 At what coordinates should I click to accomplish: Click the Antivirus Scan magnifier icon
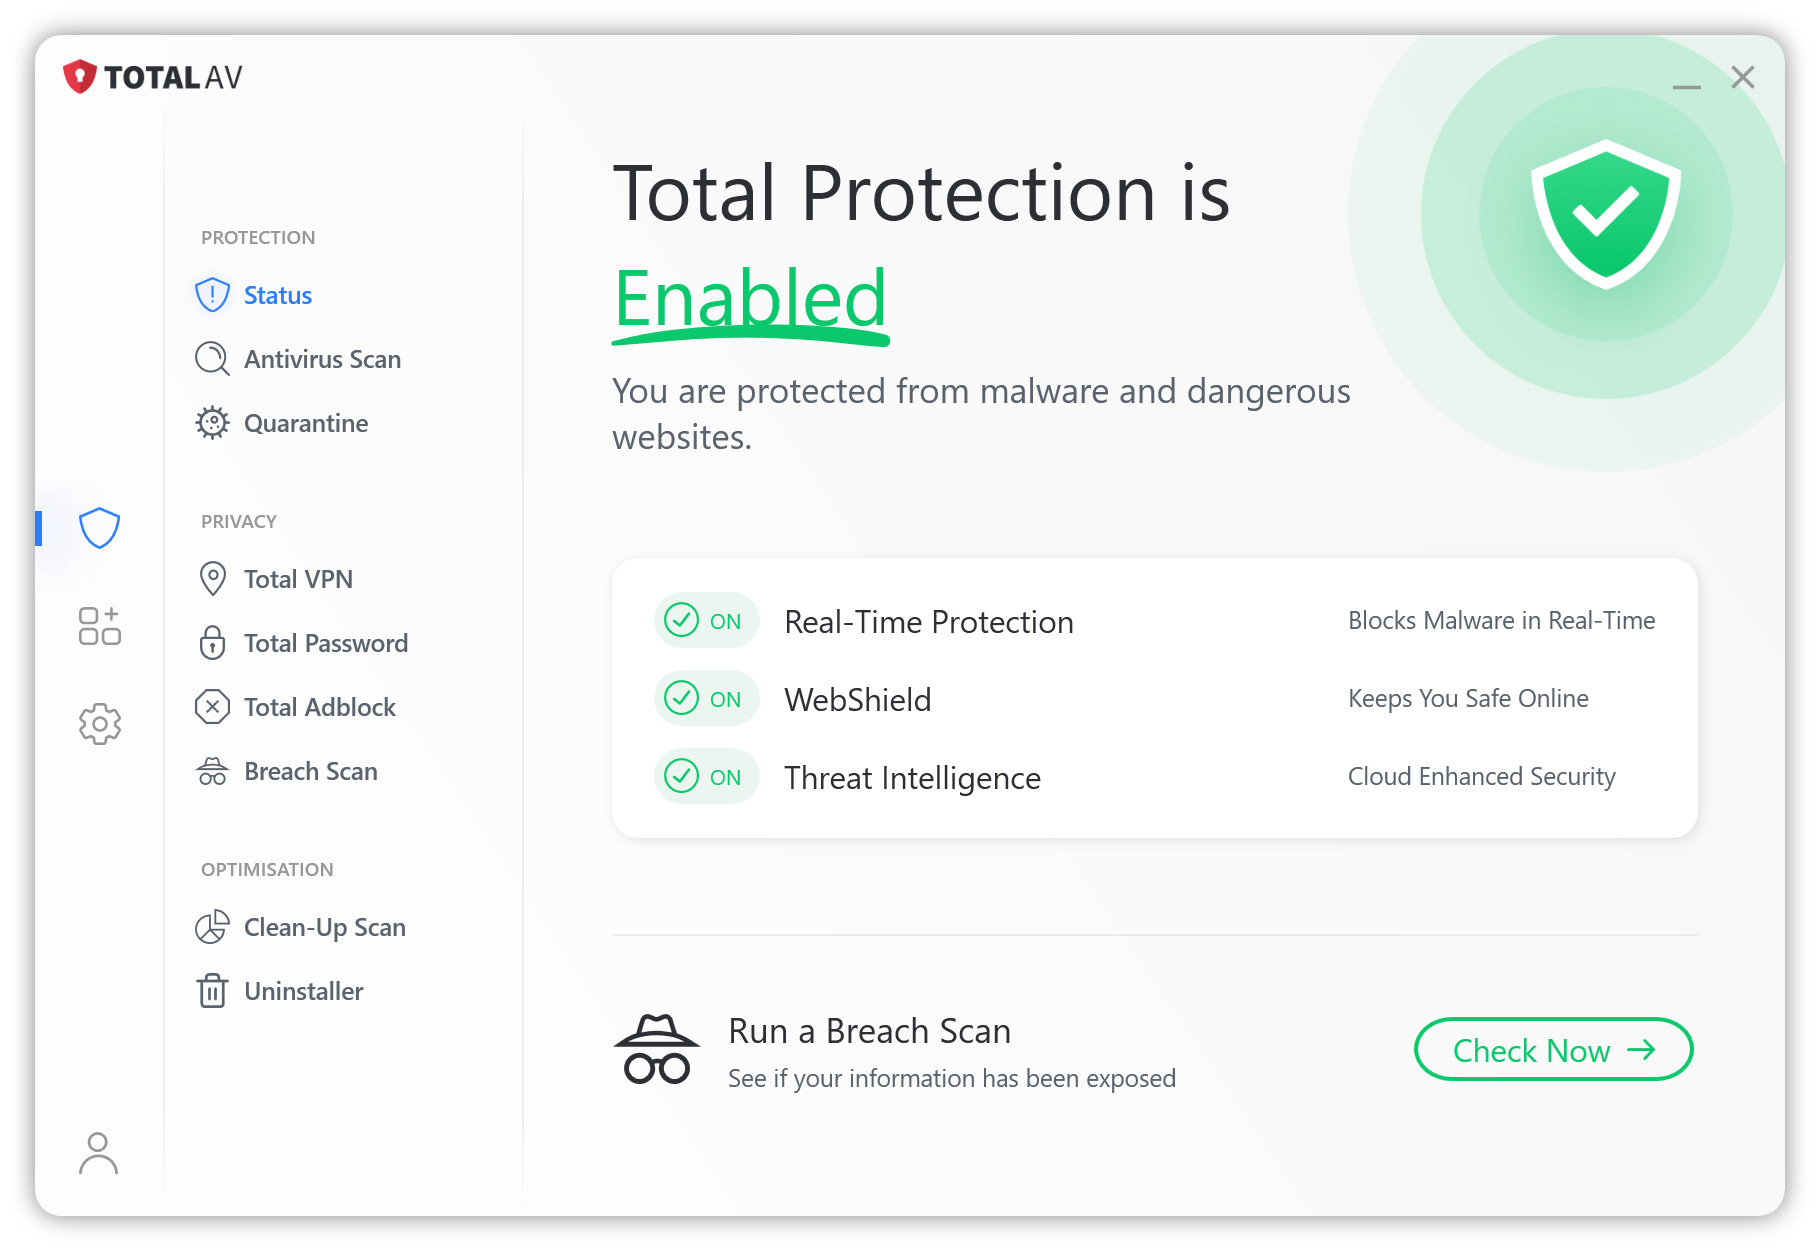pos(212,359)
